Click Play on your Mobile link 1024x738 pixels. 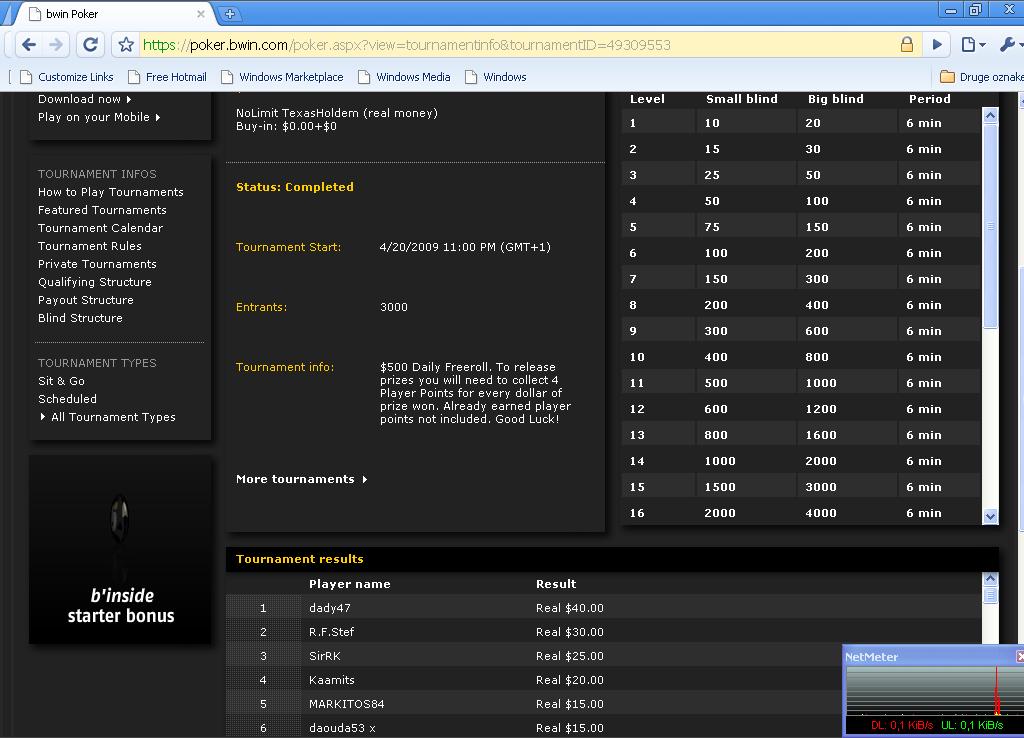(99, 118)
